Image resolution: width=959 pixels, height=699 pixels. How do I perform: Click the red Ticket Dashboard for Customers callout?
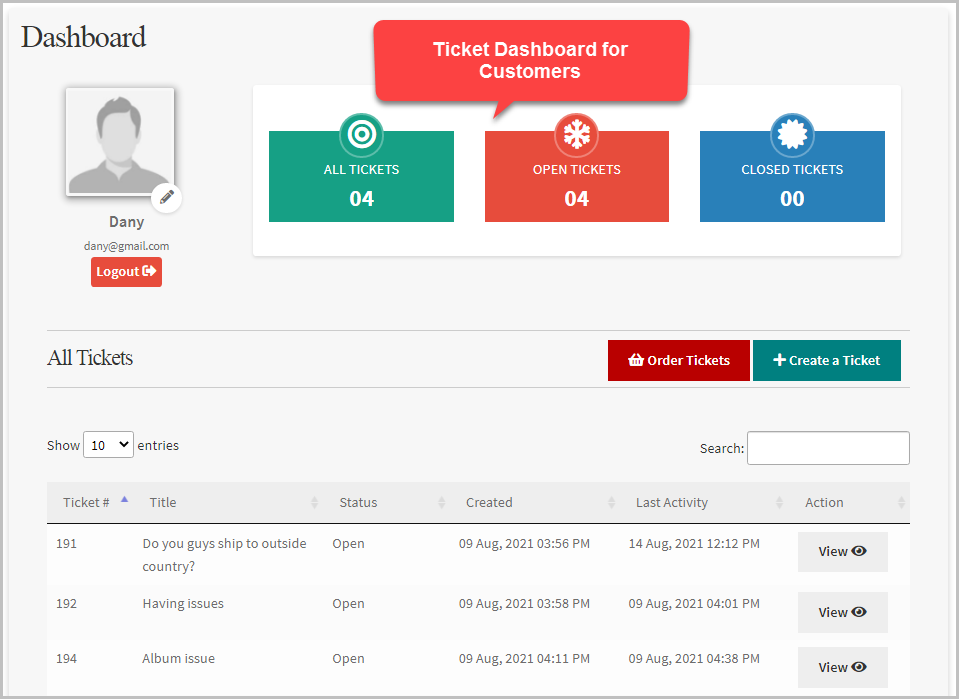pos(530,60)
